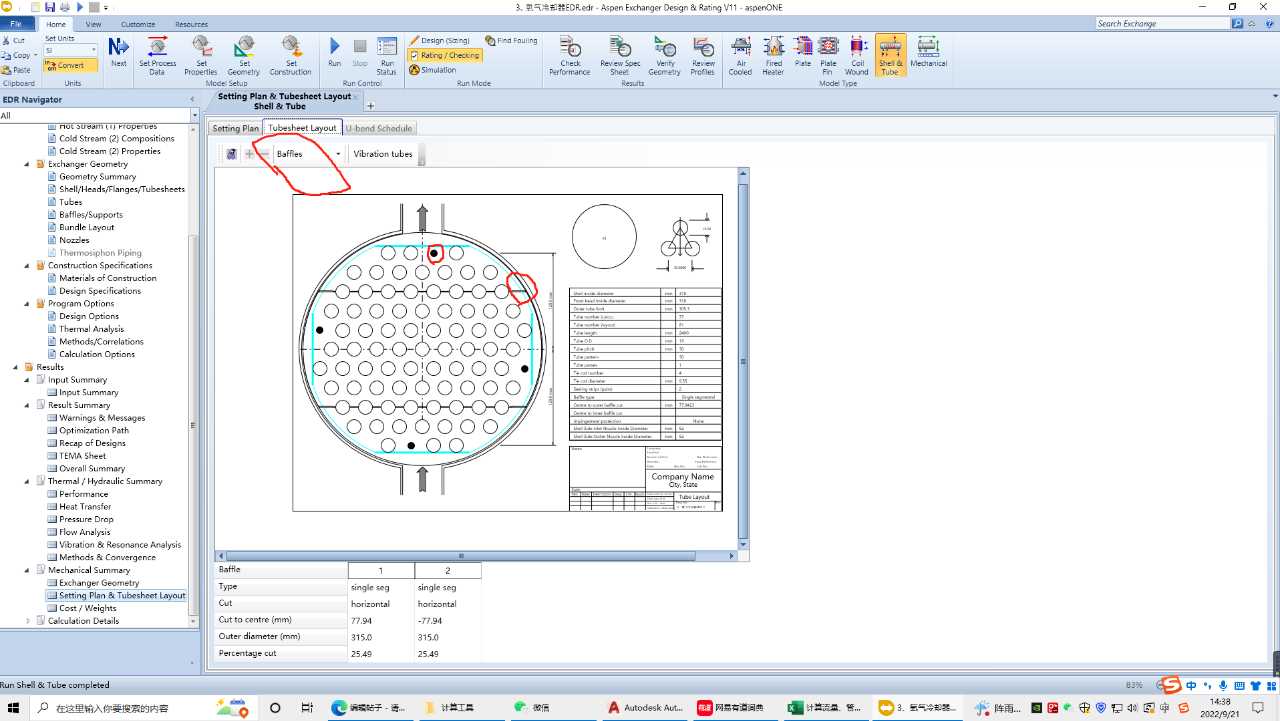The height and width of the screenshot is (721, 1280).
Task: Click the Paste clipboard command
Action: (x=16, y=70)
